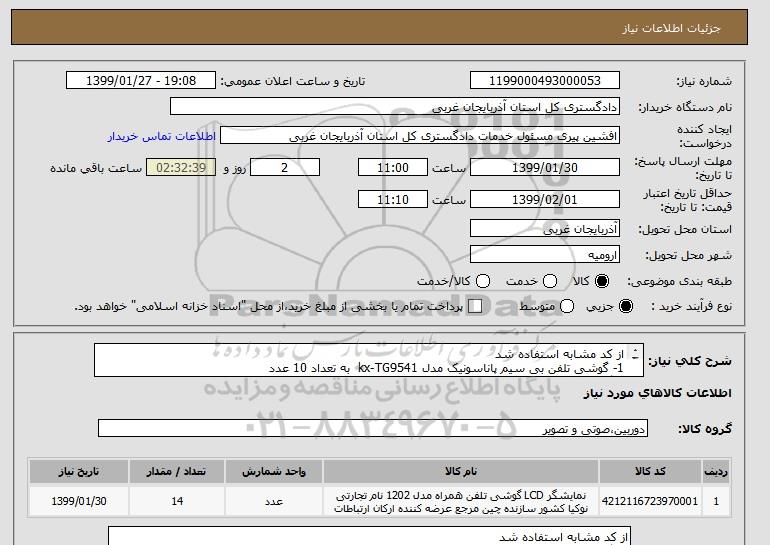This screenshot has width=770, height=545.
Task: Click product code cell 4212116723970001
Action: tap(650, 501)
